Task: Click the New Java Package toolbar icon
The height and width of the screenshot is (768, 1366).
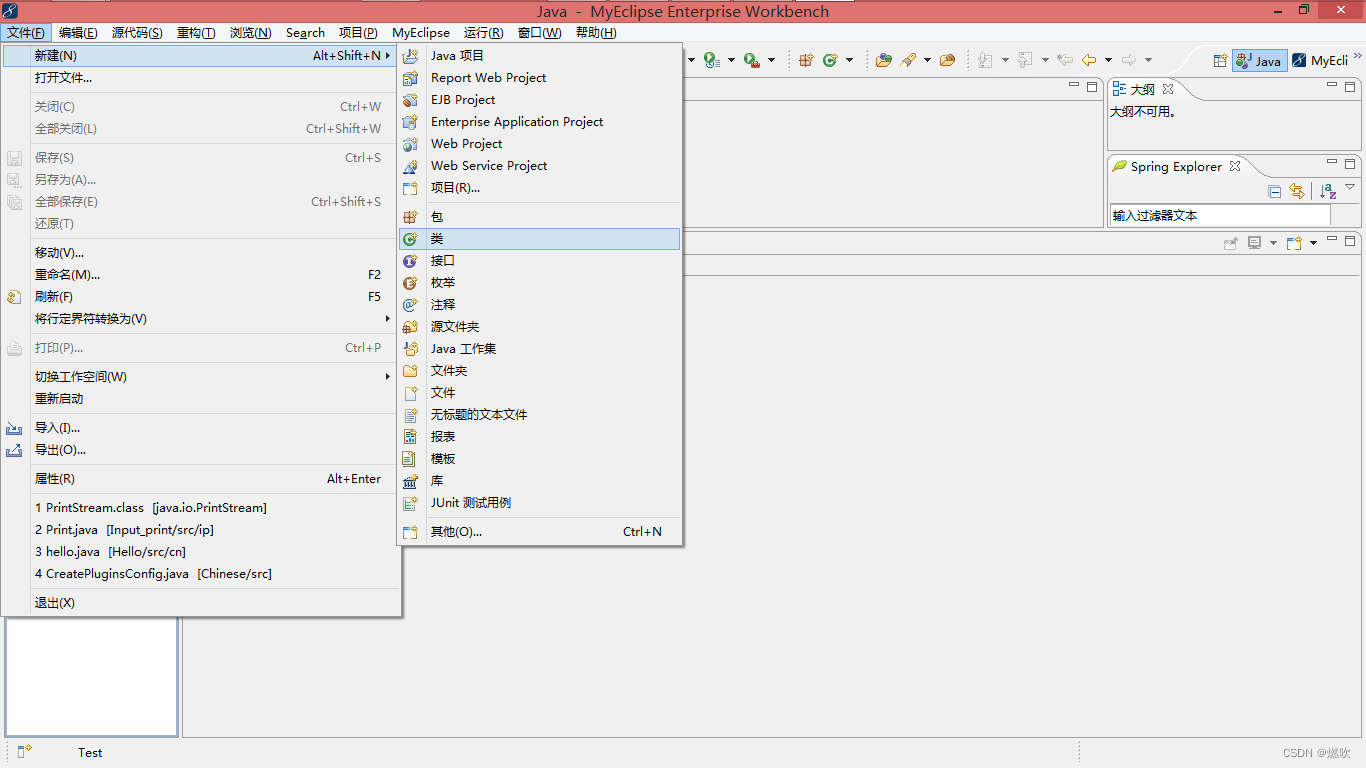Action: [807, 60]
